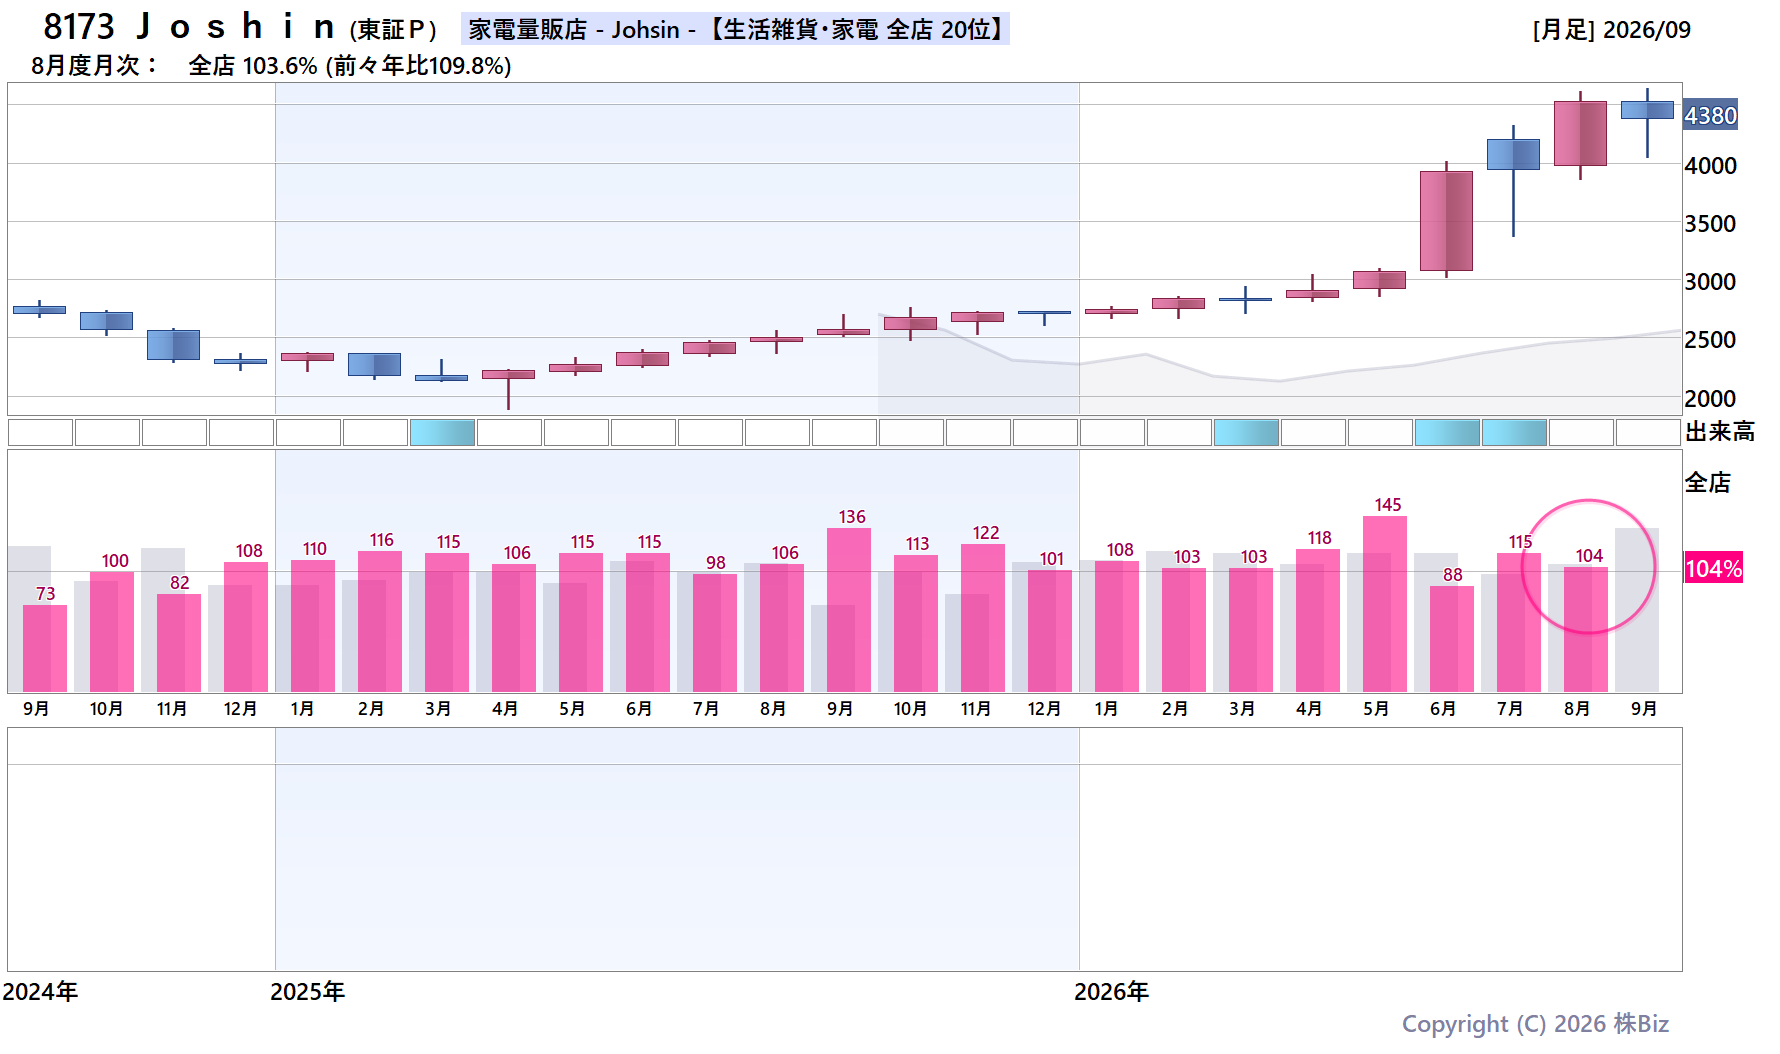Viewport: 1780px width, 1054px height.
Task: Click the 3500 price axis label
Action: (x=1710, y=224)
